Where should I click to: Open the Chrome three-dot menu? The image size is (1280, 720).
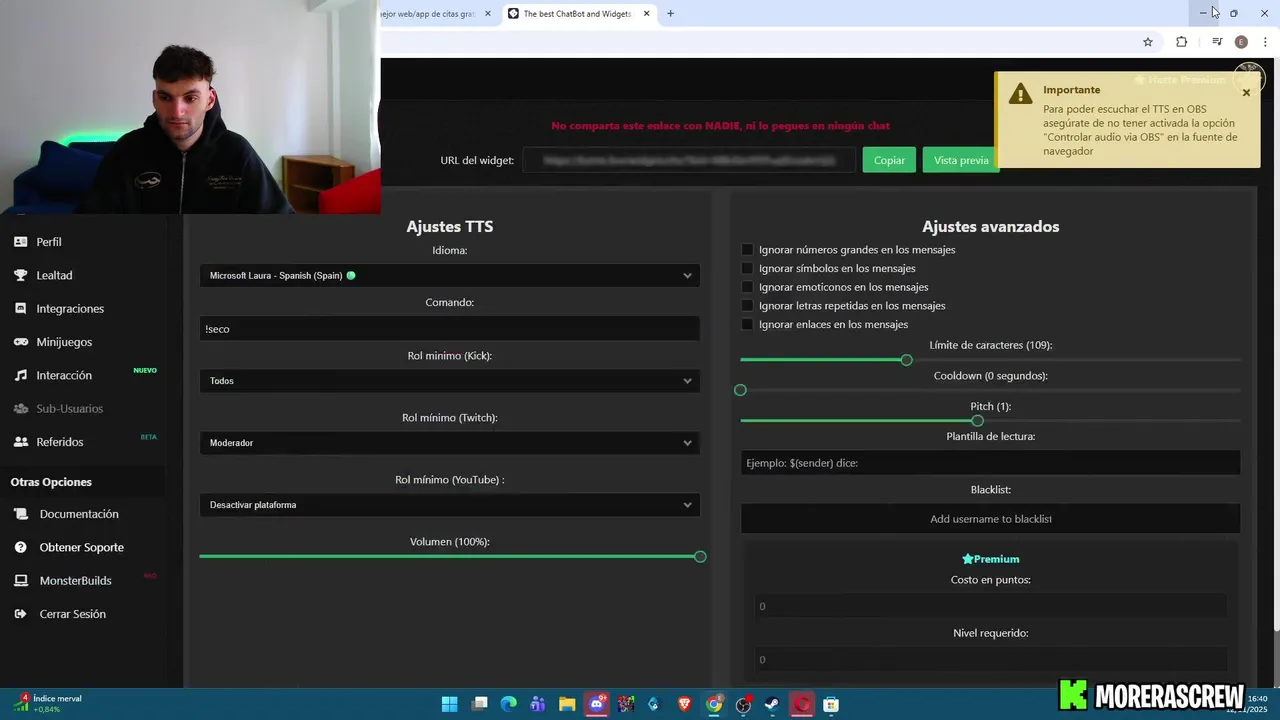1266,42
